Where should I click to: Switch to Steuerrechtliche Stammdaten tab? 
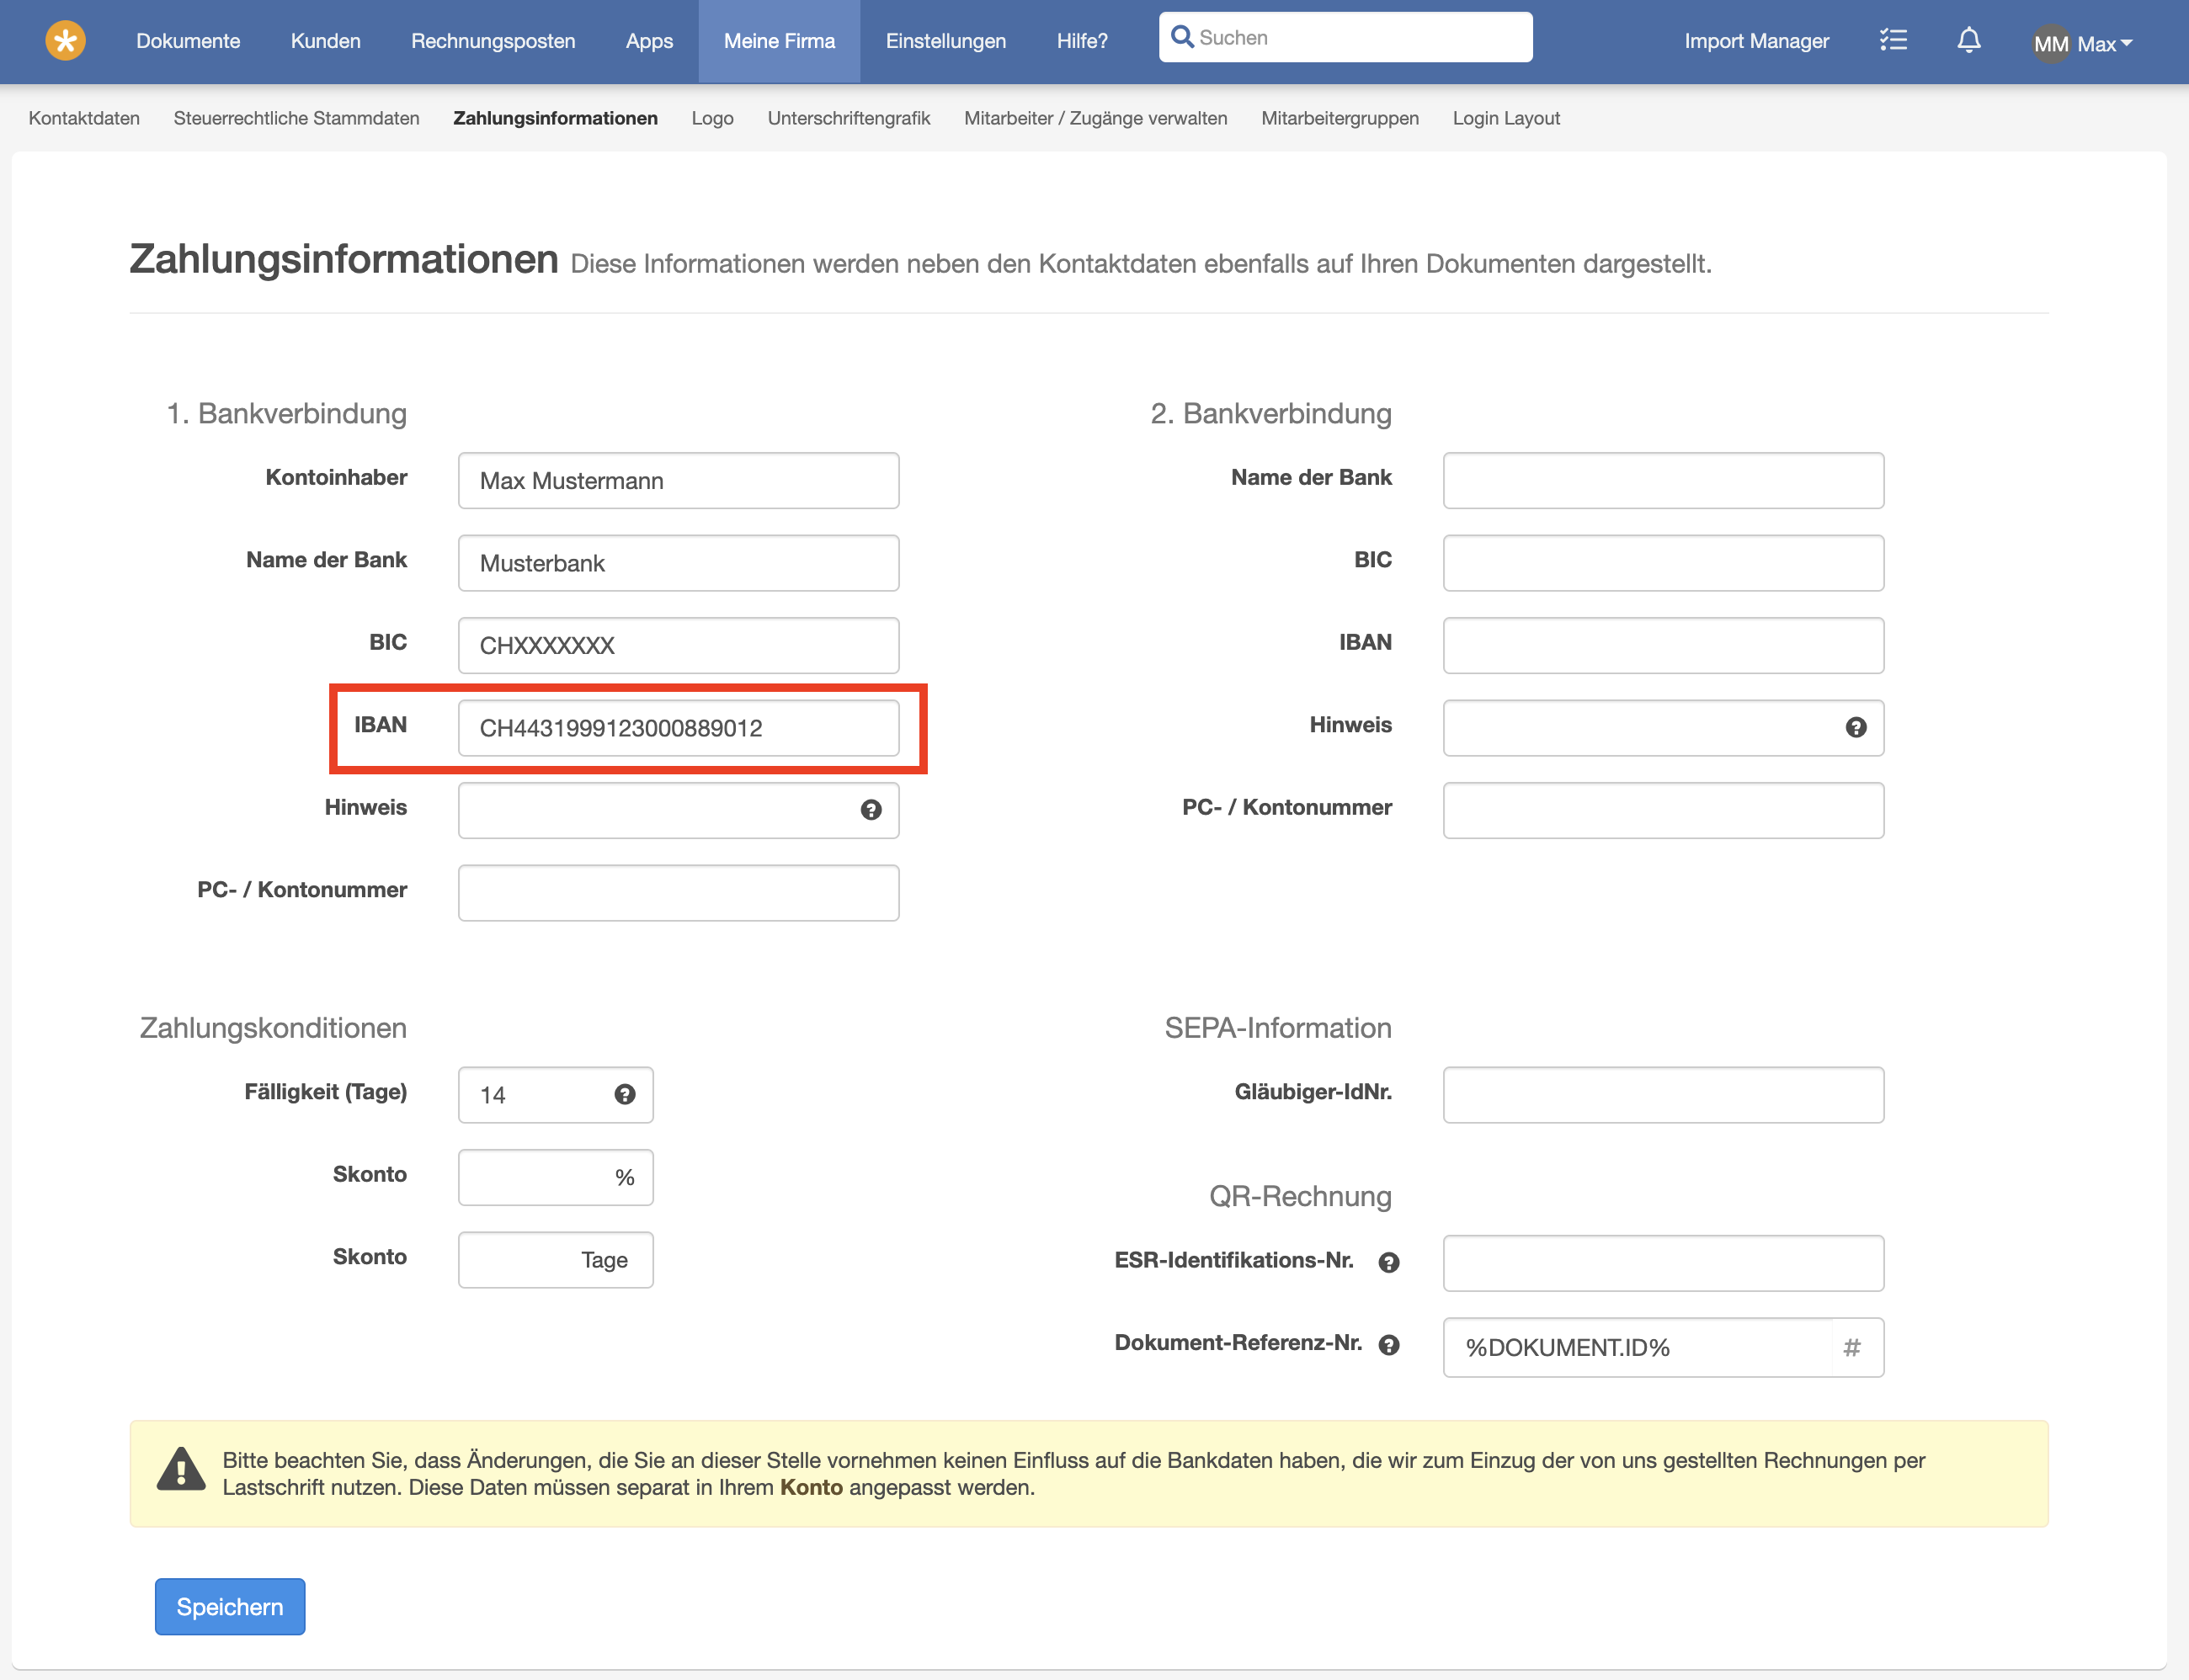[x=296, y=118]
